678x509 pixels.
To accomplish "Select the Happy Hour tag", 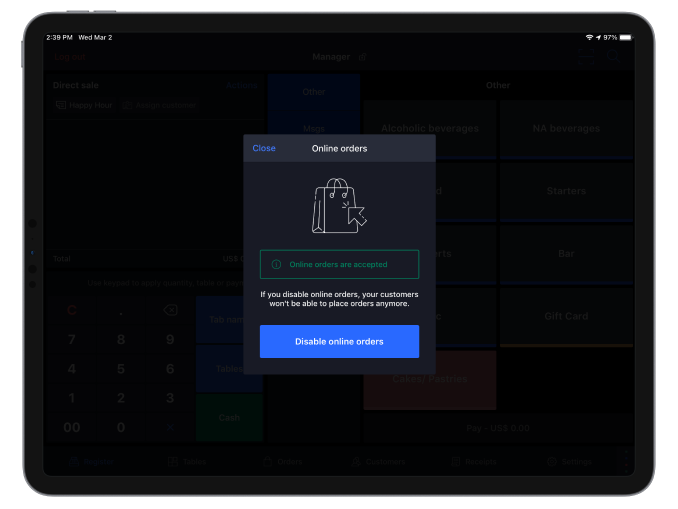I will (85, 105).
